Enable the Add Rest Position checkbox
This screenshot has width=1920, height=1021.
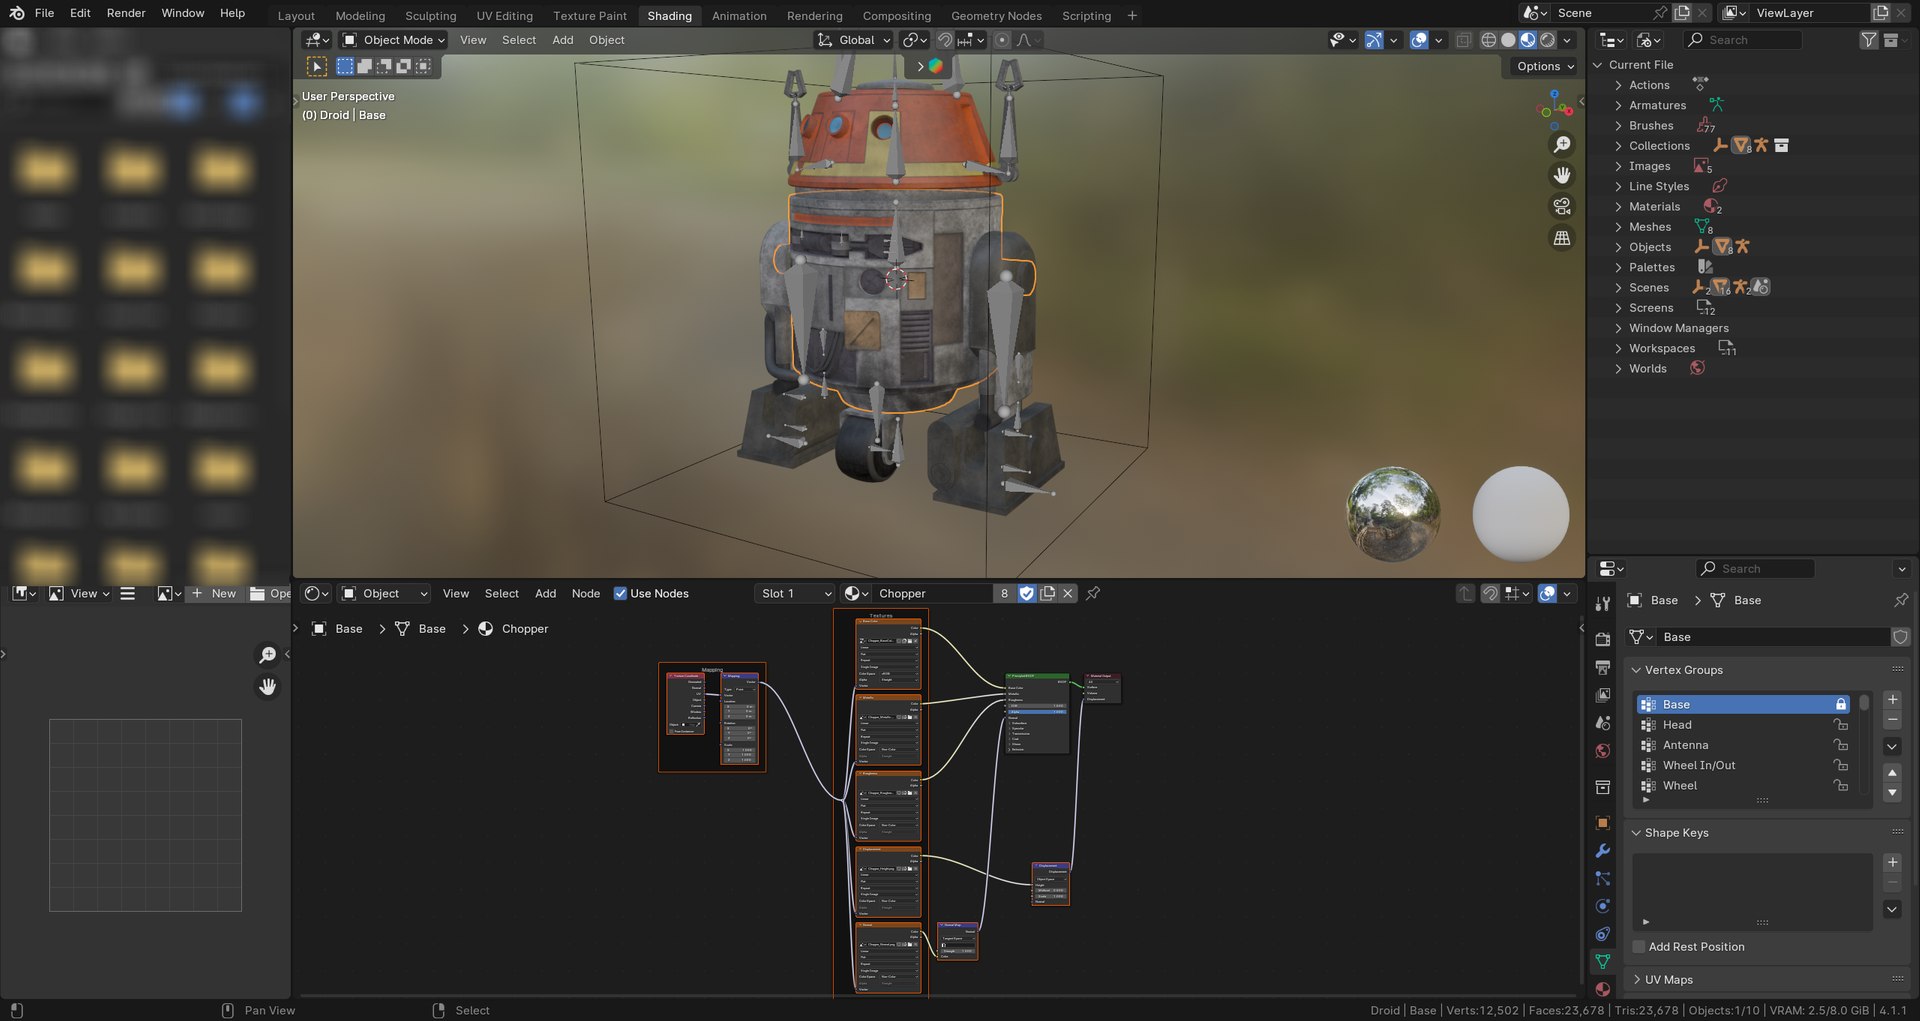(1639, 947)
